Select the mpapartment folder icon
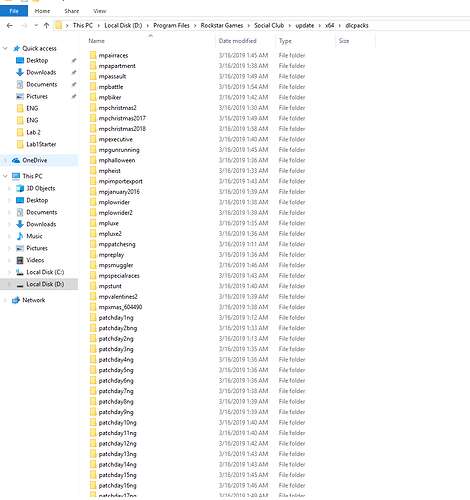 93,66
